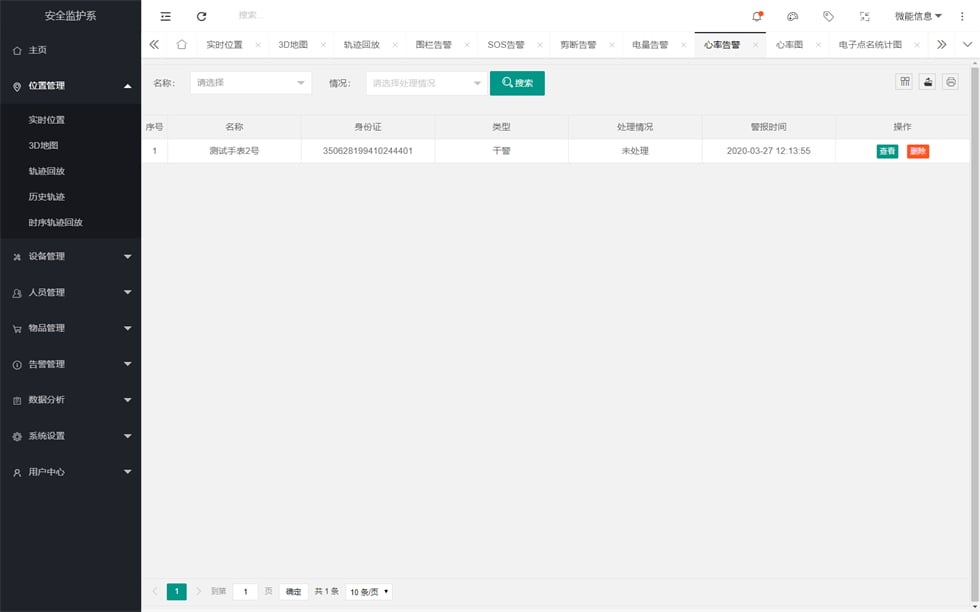Click the orange 删除 button in the row

[x=918, y=151]
